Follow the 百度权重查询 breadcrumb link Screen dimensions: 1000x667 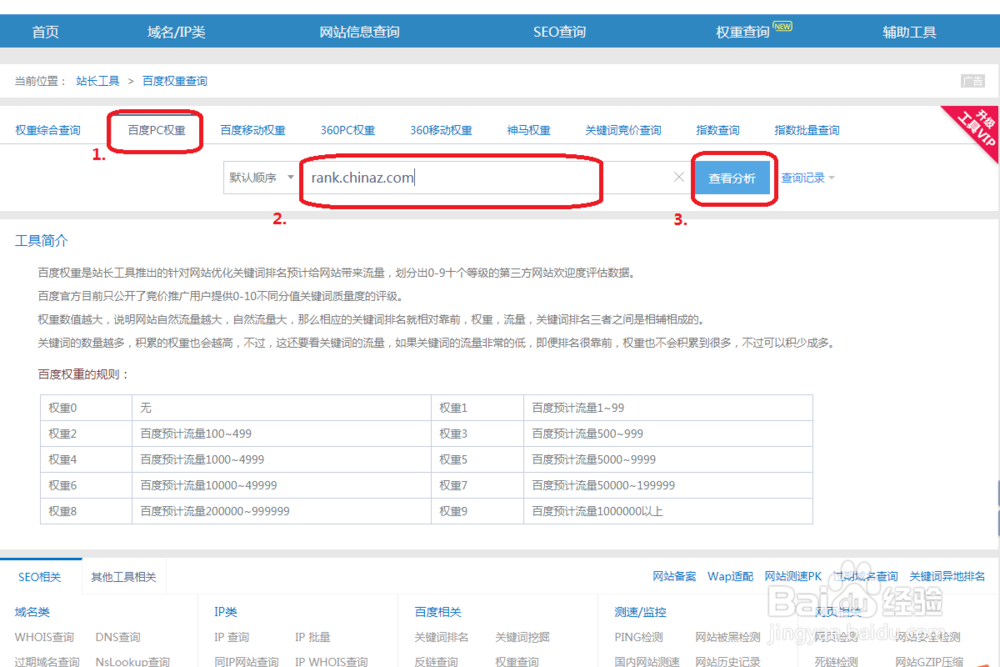[174, 81]
